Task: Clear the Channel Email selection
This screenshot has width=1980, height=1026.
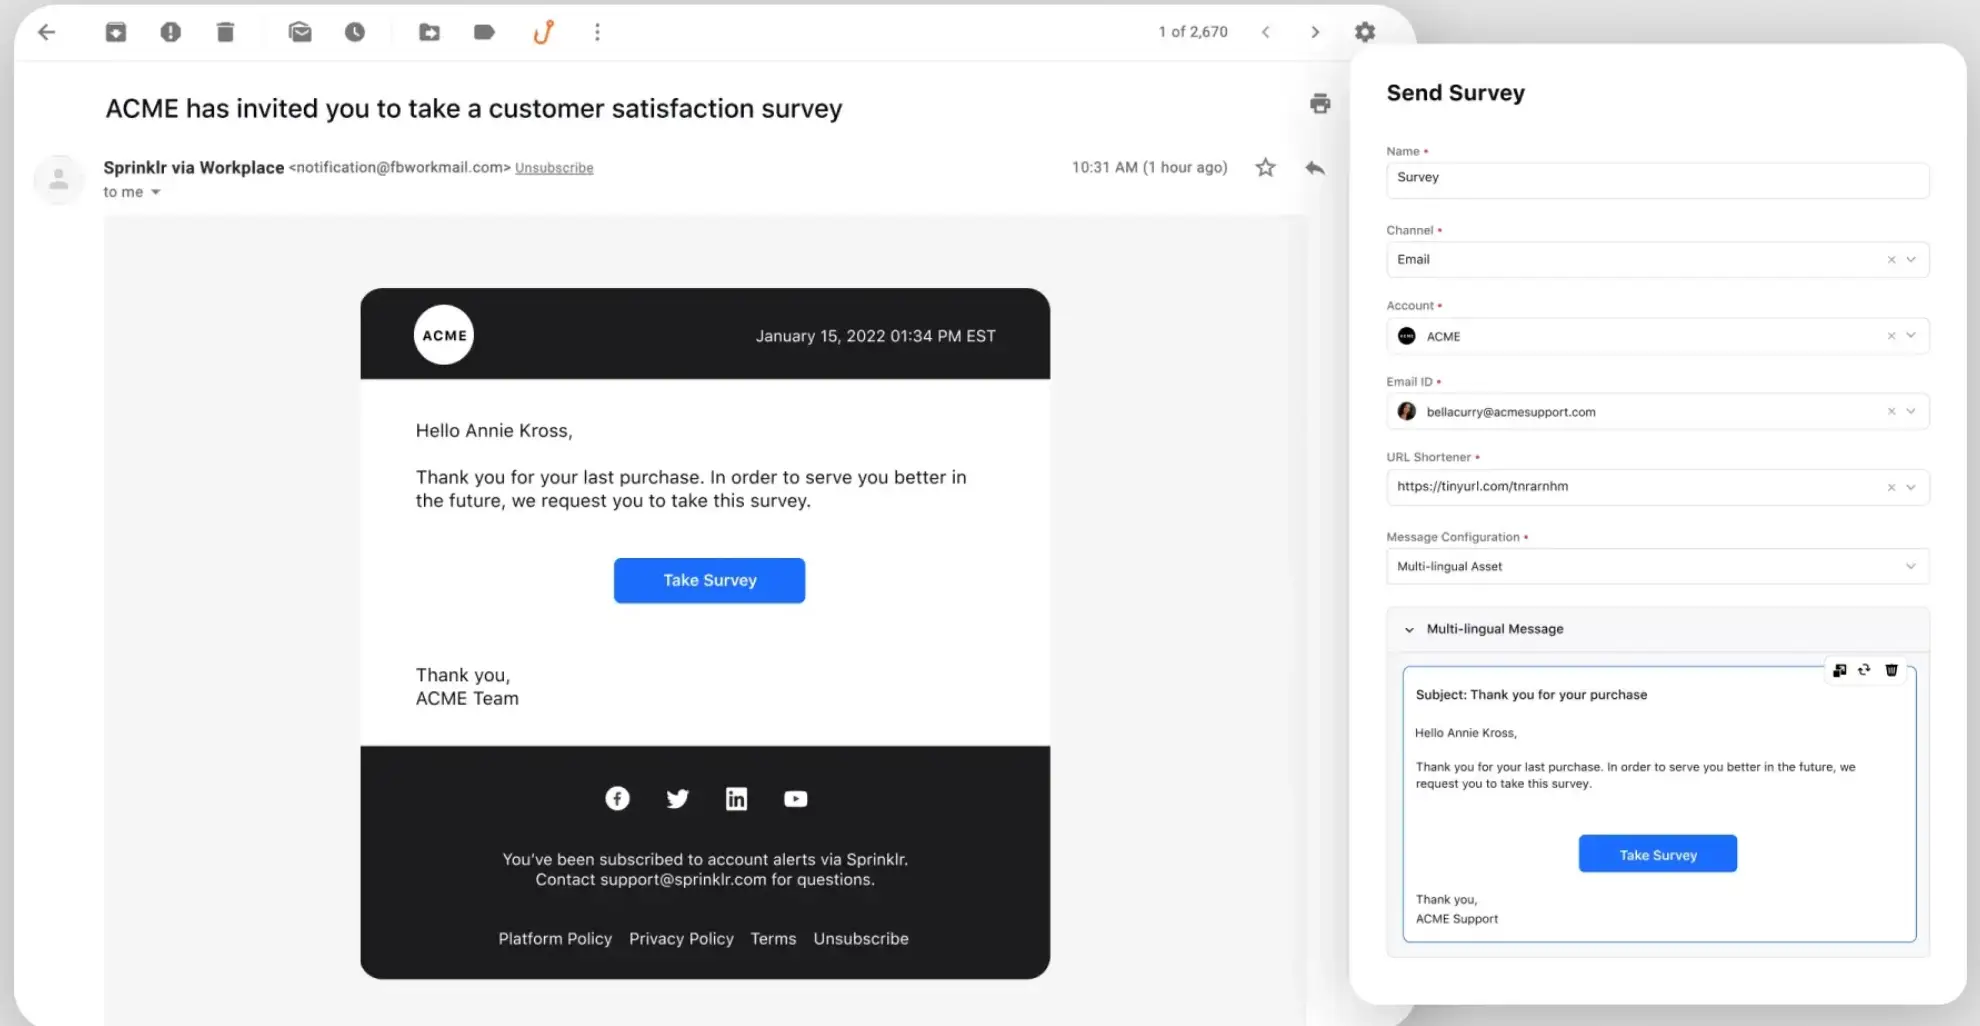Action: coord(1891,260)
